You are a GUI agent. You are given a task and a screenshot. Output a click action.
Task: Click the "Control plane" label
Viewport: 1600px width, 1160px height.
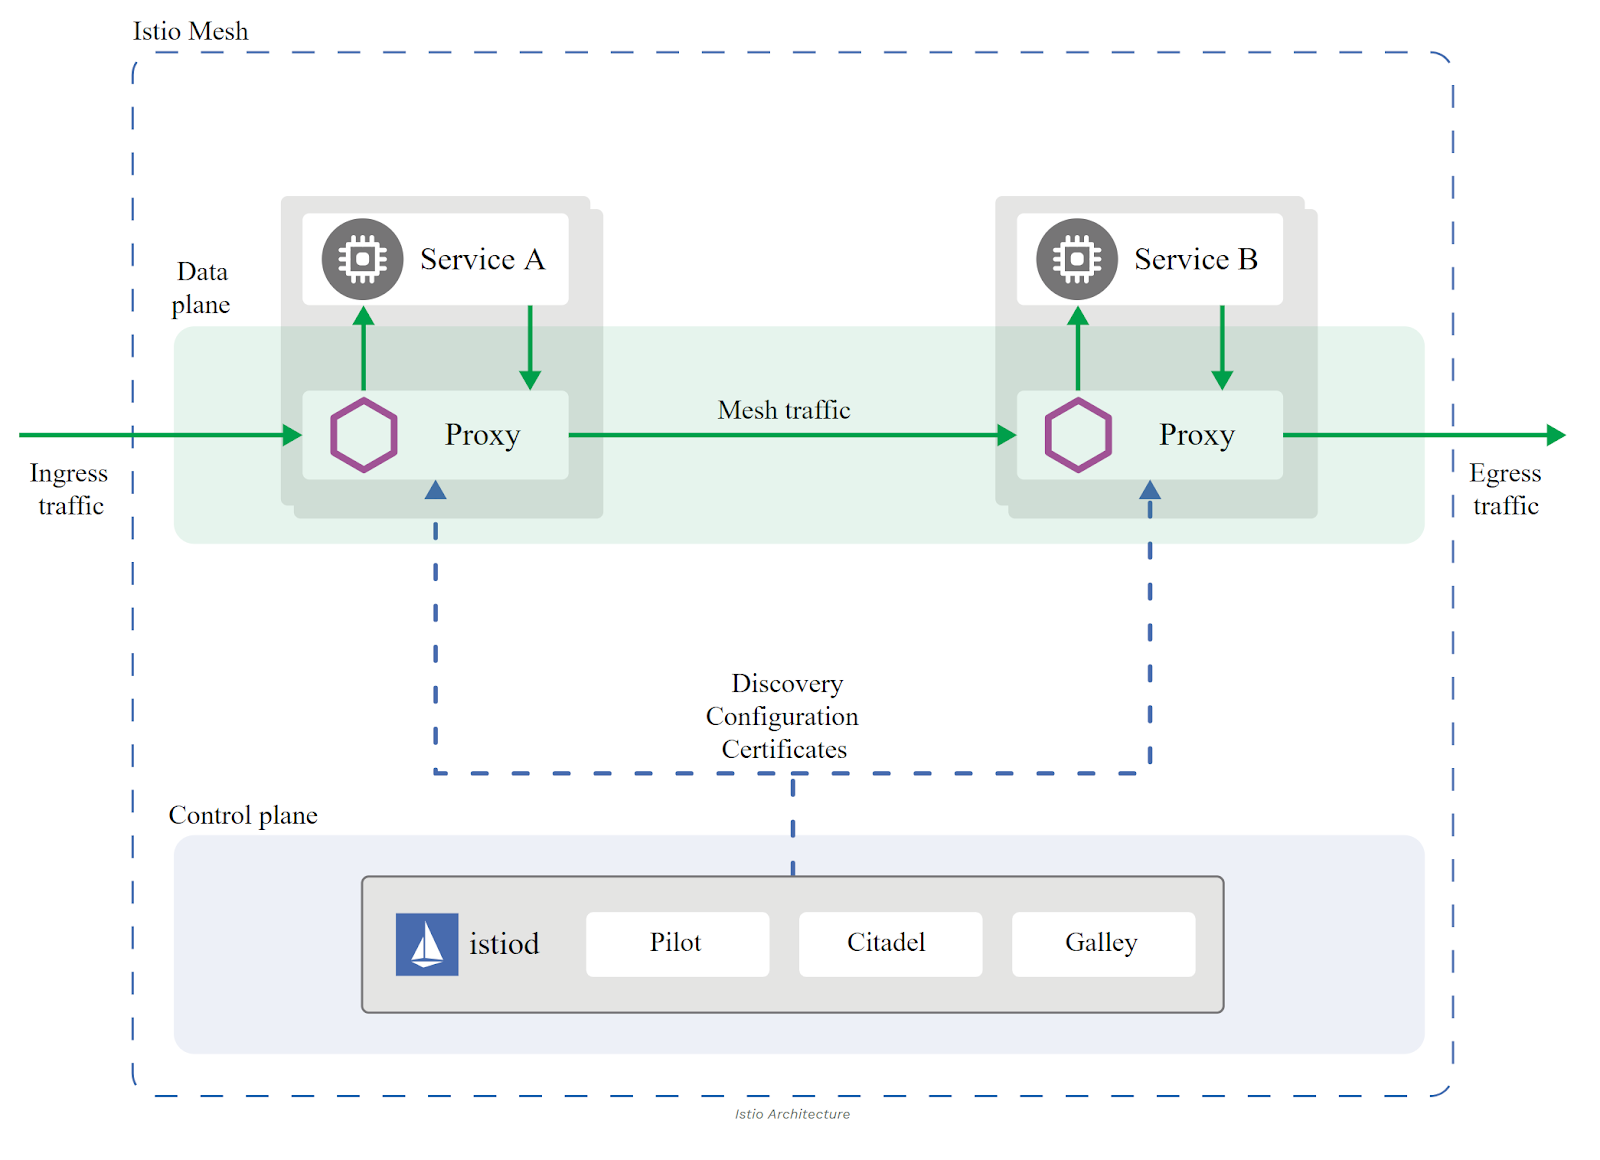tap(243, 816)
